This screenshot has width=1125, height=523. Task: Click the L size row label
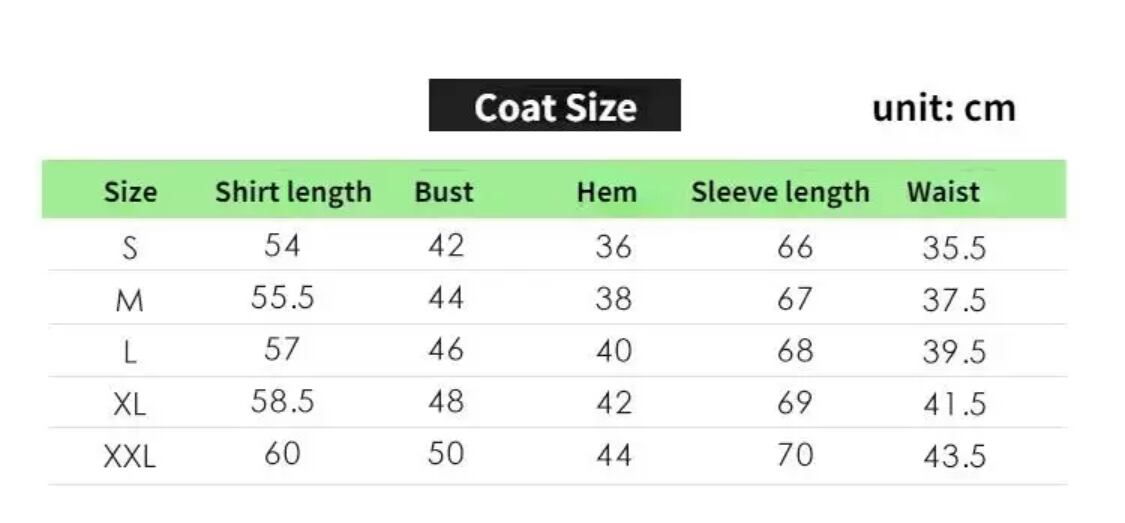130,352
